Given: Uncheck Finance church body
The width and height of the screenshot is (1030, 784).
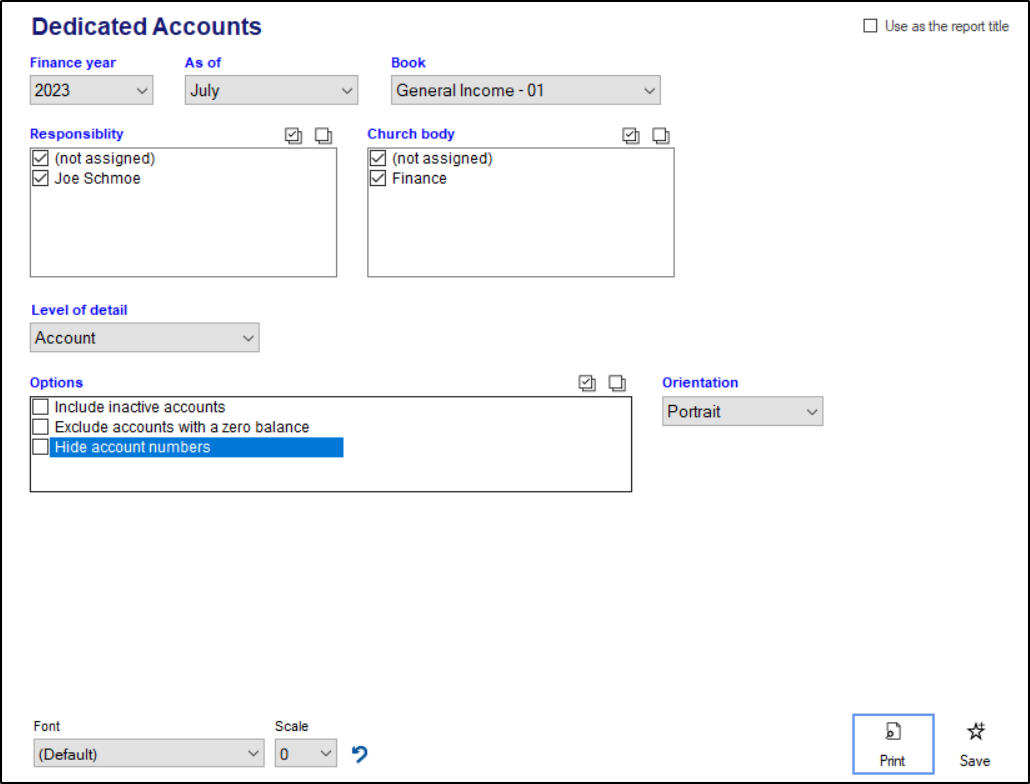Looking at the screenshot, I should [377, 179].
